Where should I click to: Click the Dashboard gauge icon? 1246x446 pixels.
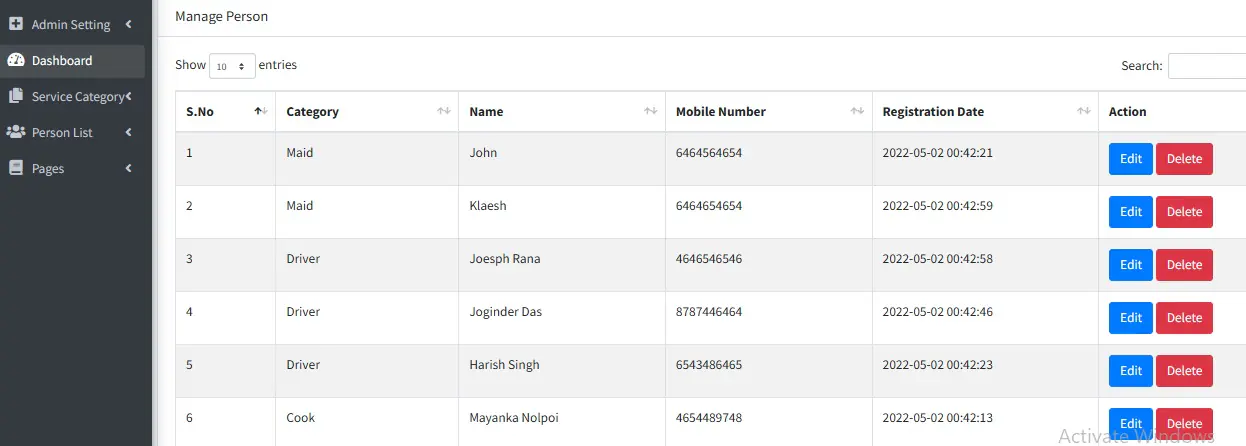pyautogui.click(x=16, y=60)
